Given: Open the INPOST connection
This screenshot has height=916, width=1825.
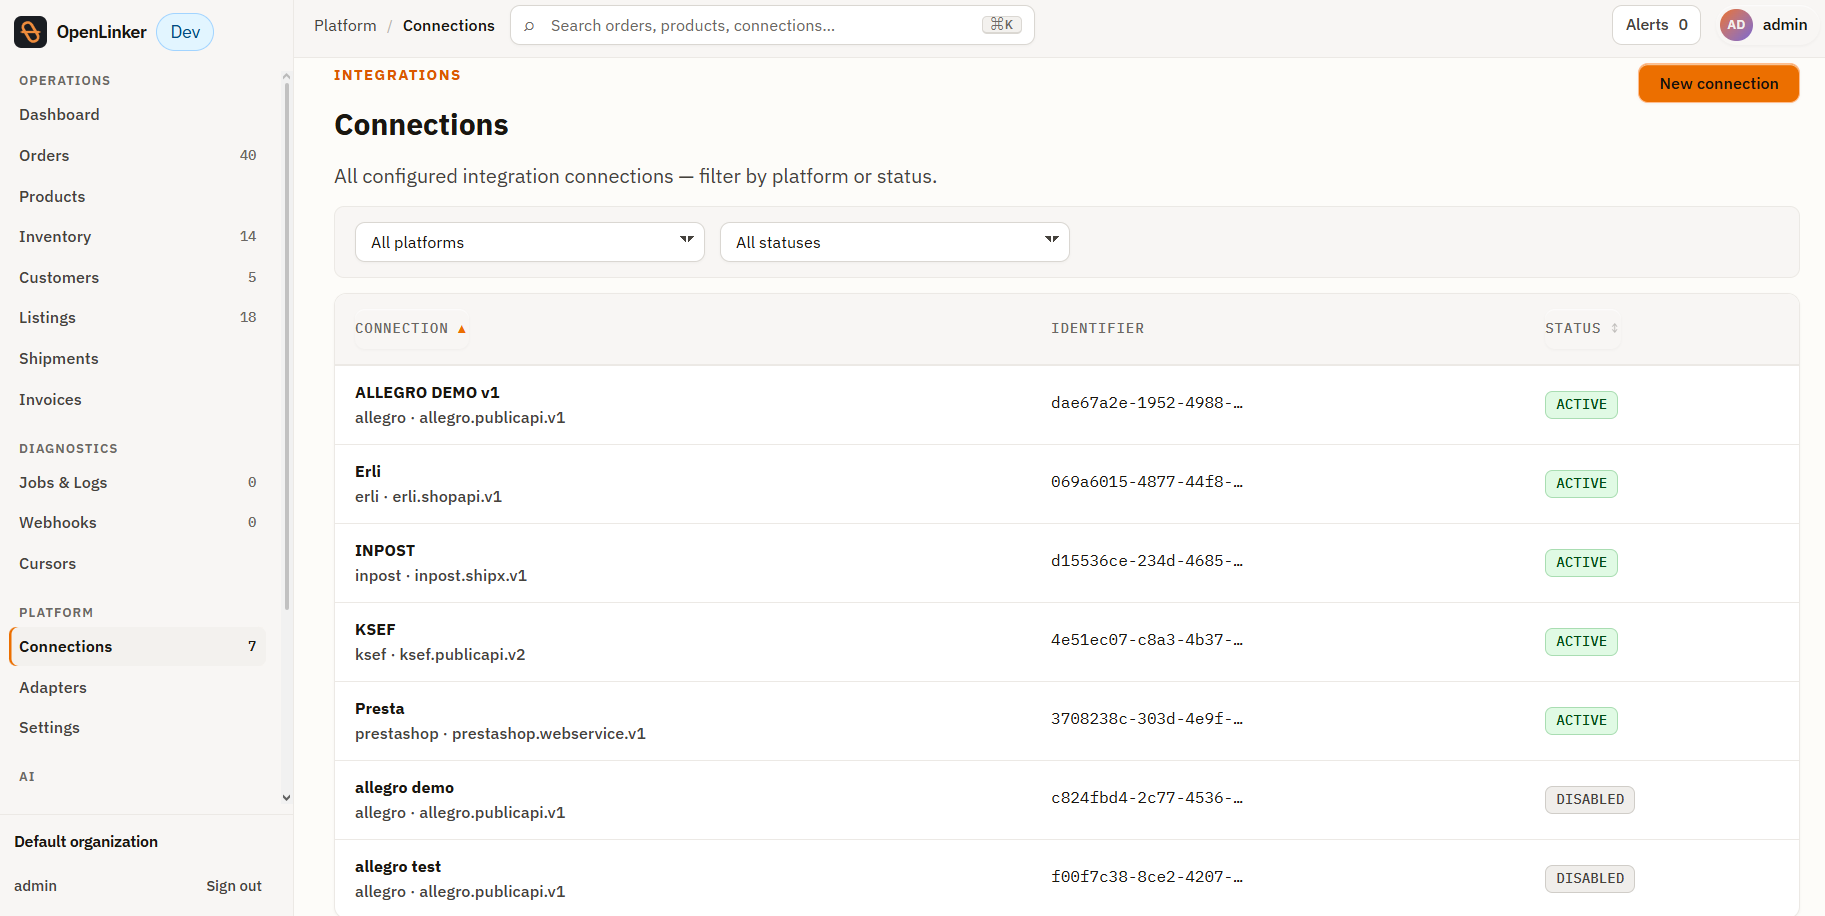Looking at the screenshot, I should [x=1067, y=563].
